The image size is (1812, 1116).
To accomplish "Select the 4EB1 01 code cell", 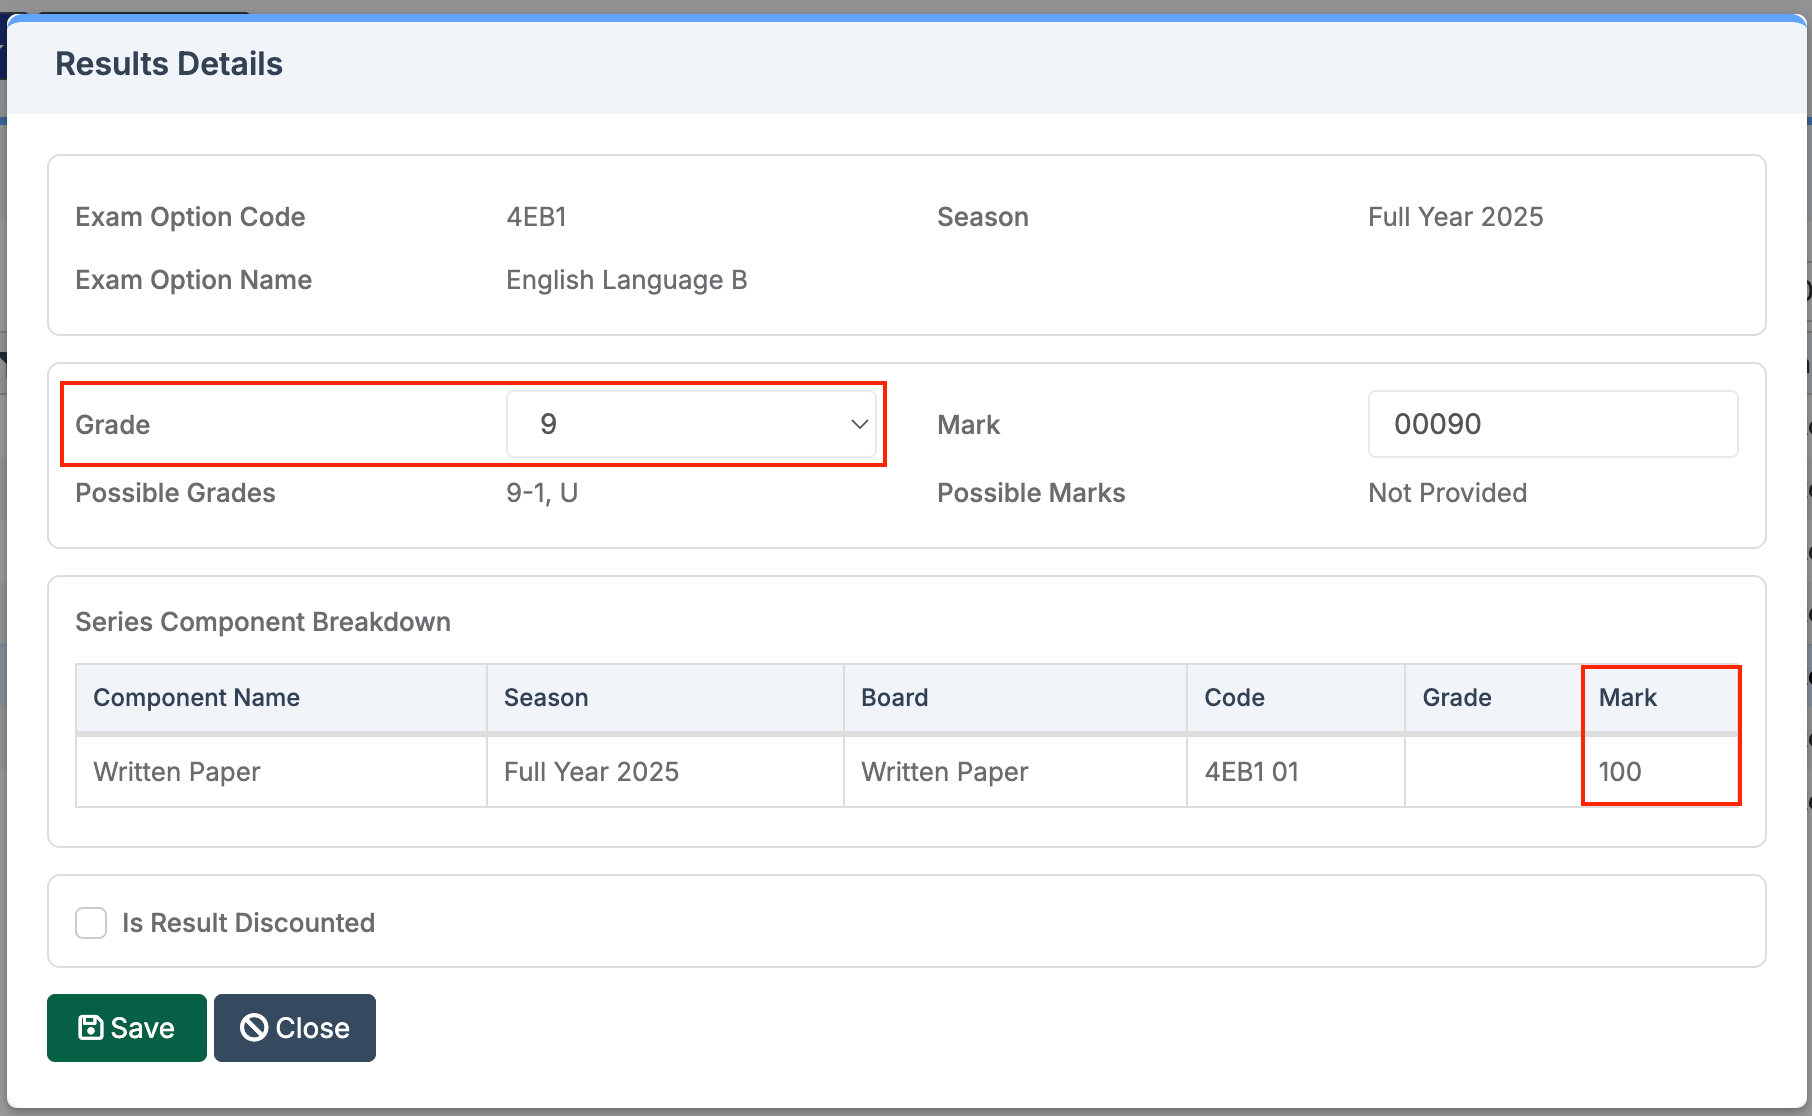I will 1251,772.
